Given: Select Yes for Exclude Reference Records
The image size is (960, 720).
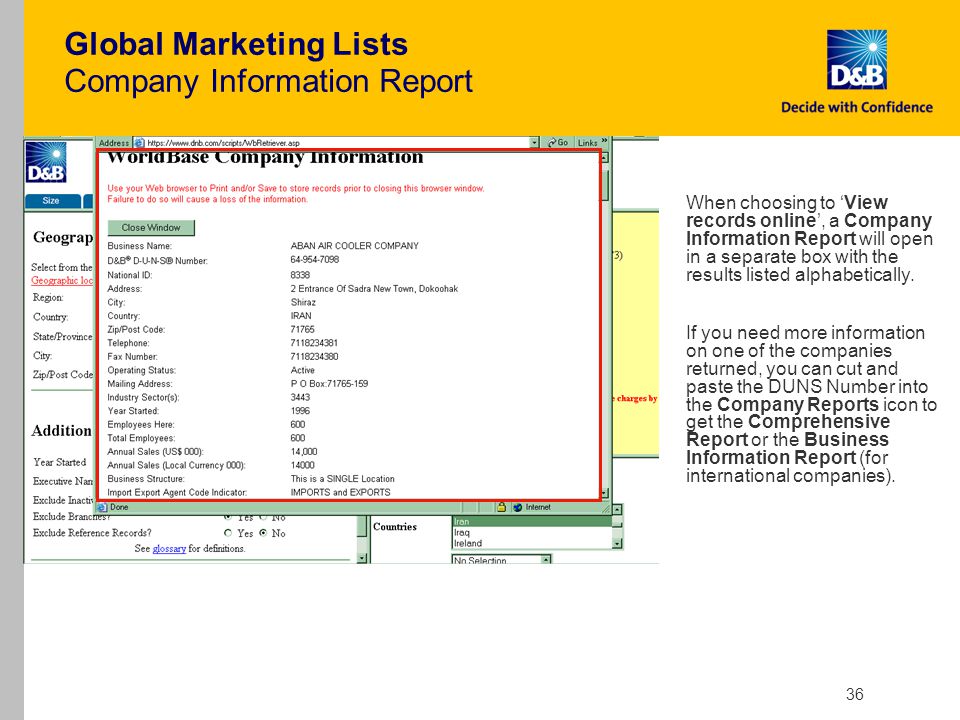Looking at the screenshot, I should 228,533.
